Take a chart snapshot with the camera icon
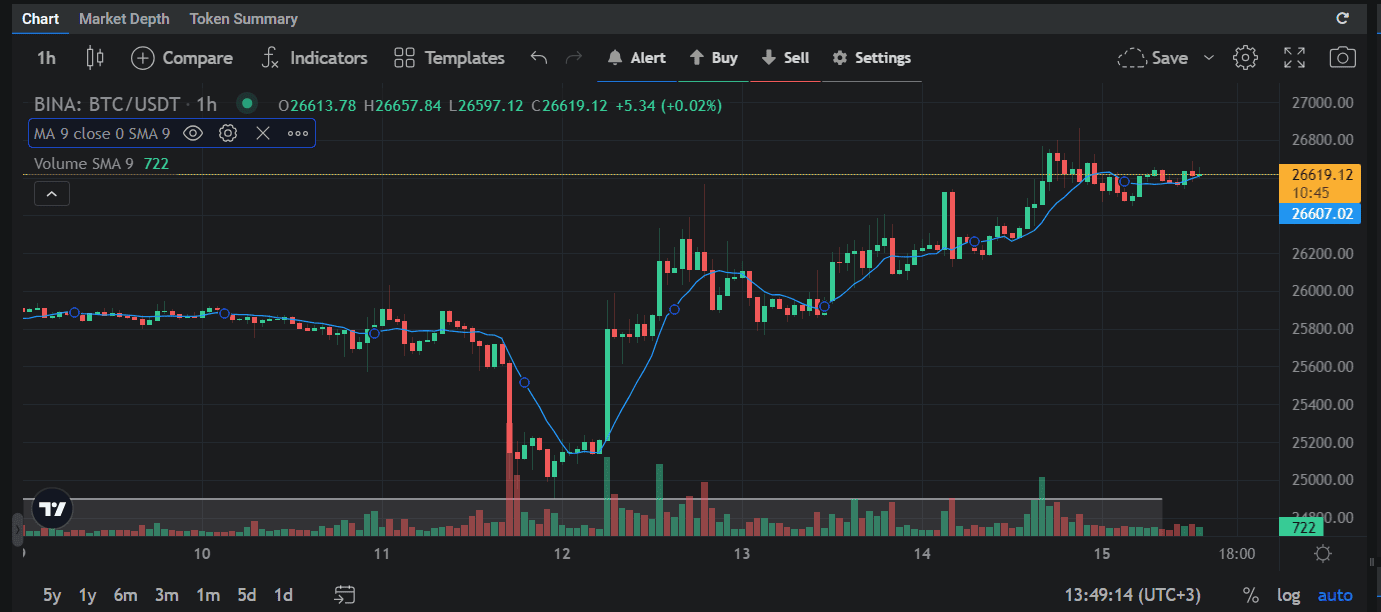 tap(1341, 58)
